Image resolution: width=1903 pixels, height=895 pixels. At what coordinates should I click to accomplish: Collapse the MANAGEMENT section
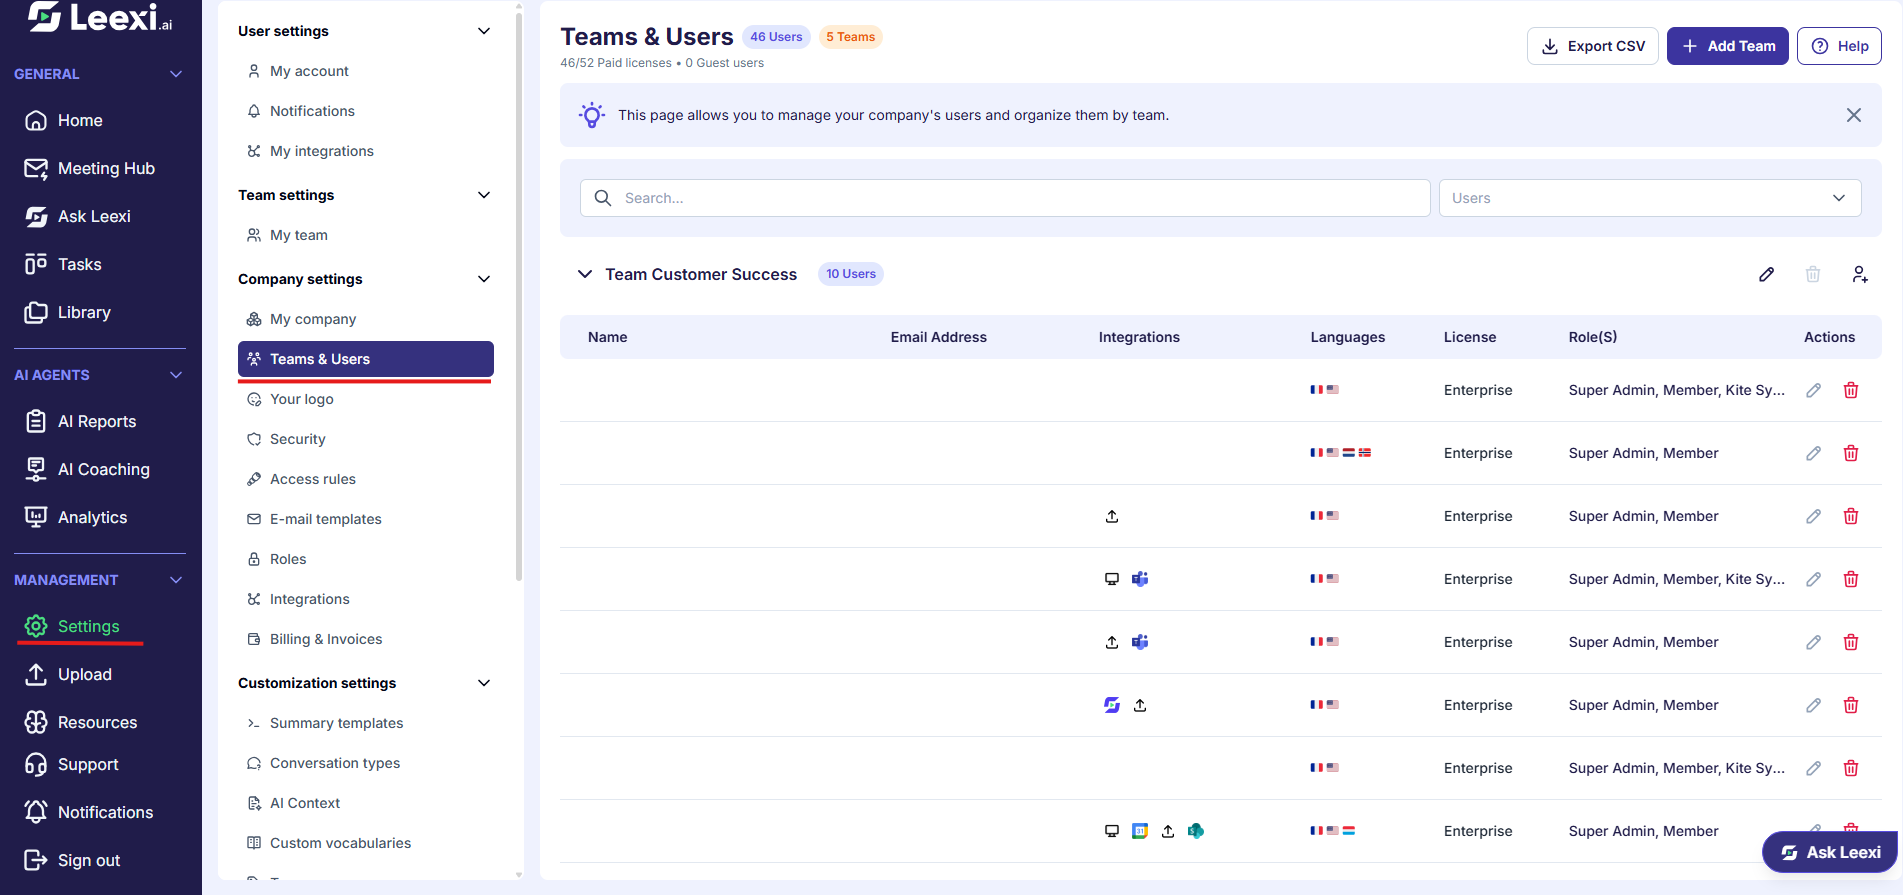pyautogui.click(x=176, y=580)
